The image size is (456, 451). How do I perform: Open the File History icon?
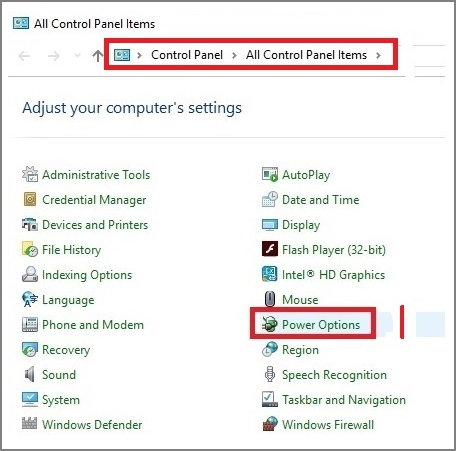(x=30, y=249)
